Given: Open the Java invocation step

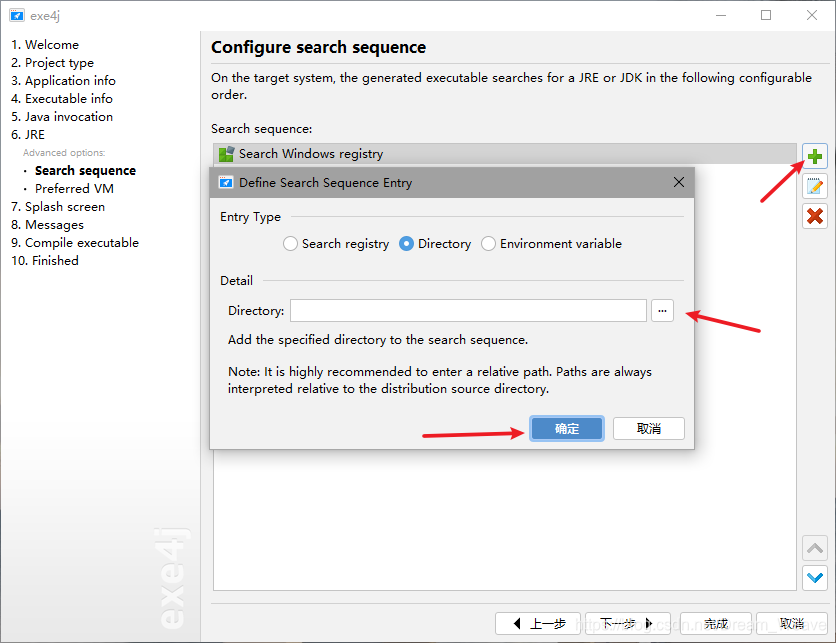Looking at the screenshot, I should click(68, 117).
